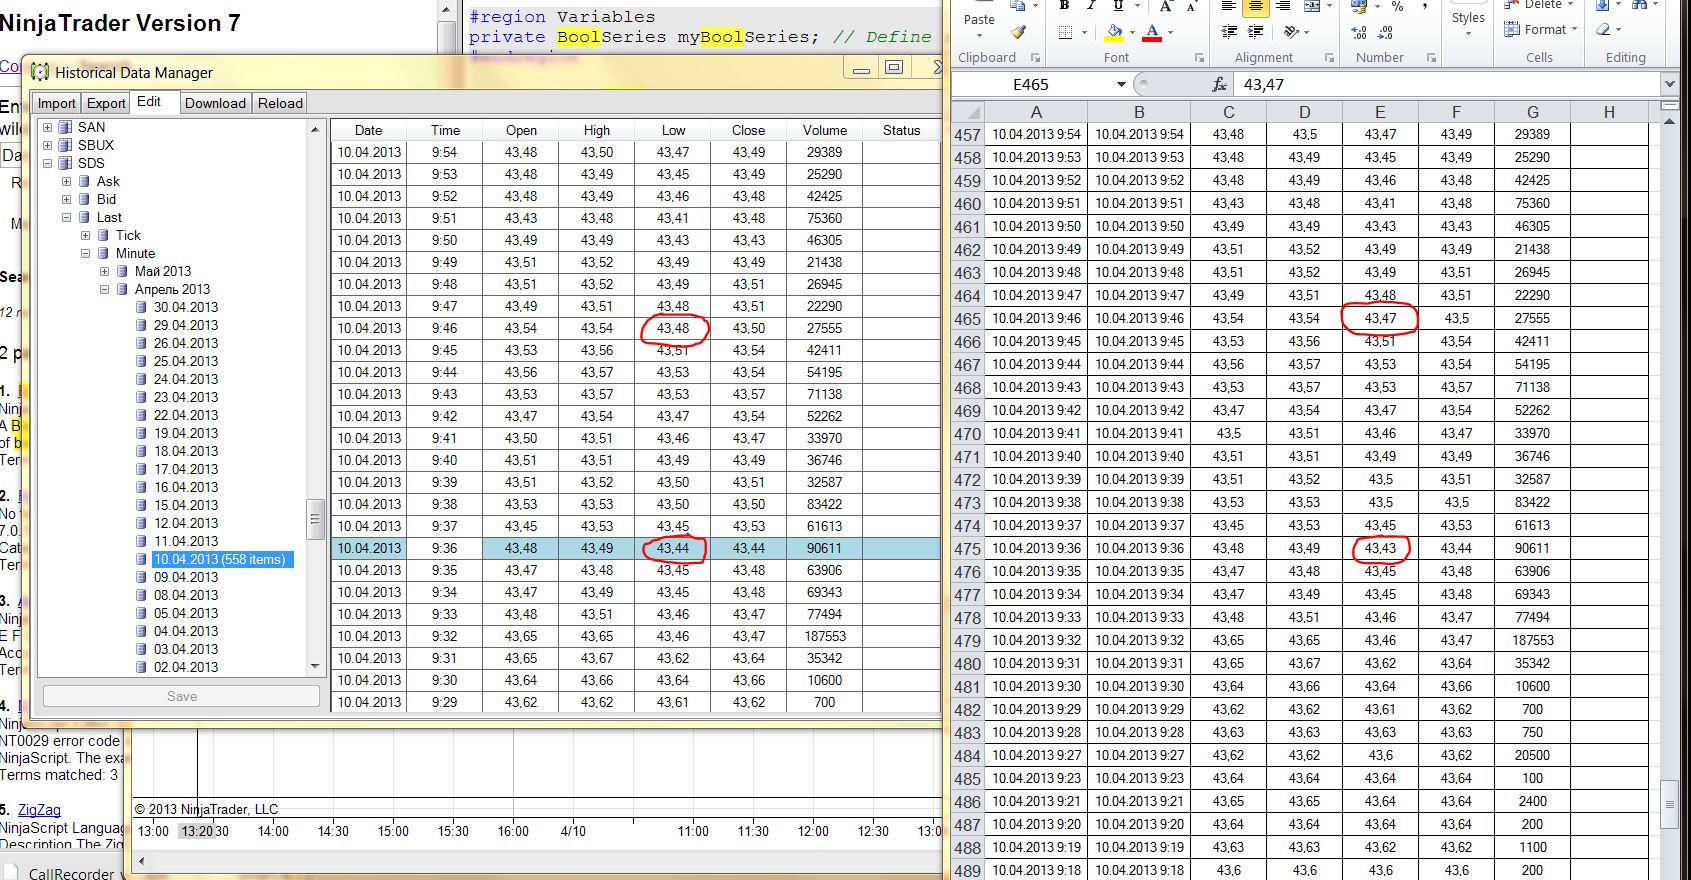Open the ZigZag link in background page
The height and width of the screenshot is (880, 1691).
pyautogui.click(x=39, y=810)
